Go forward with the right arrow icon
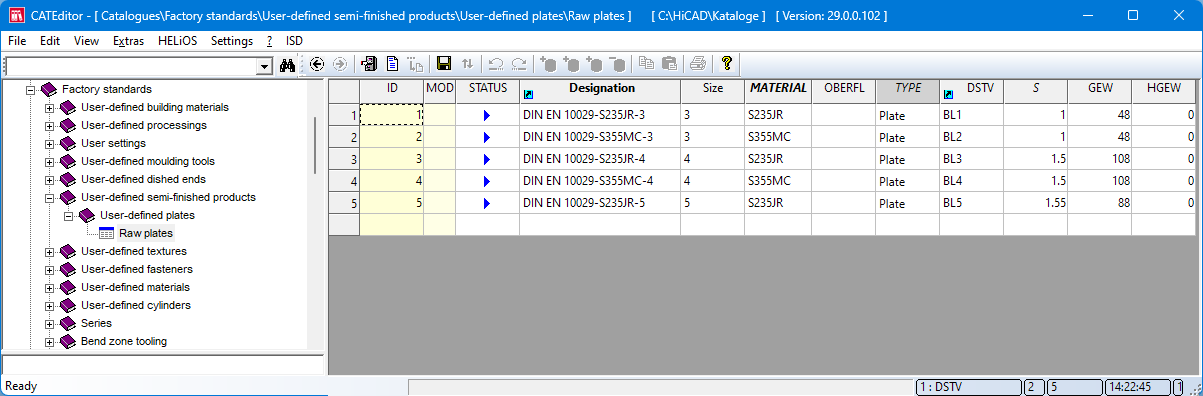The image size is (1203, 396). (340, 64)
